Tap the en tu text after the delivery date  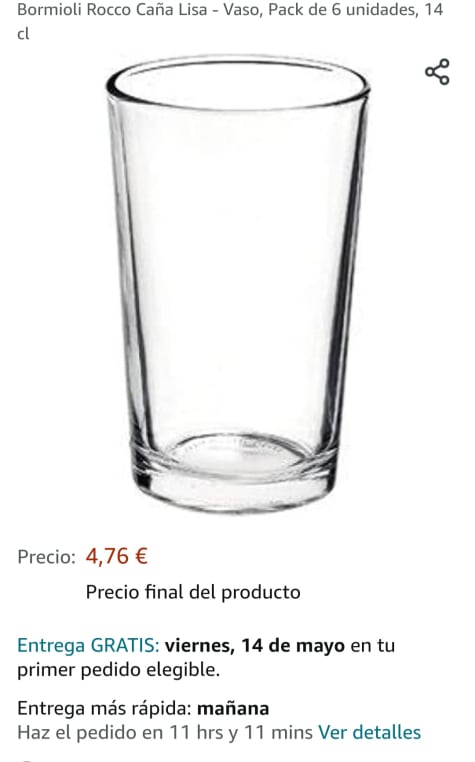(x=372, y=645)
